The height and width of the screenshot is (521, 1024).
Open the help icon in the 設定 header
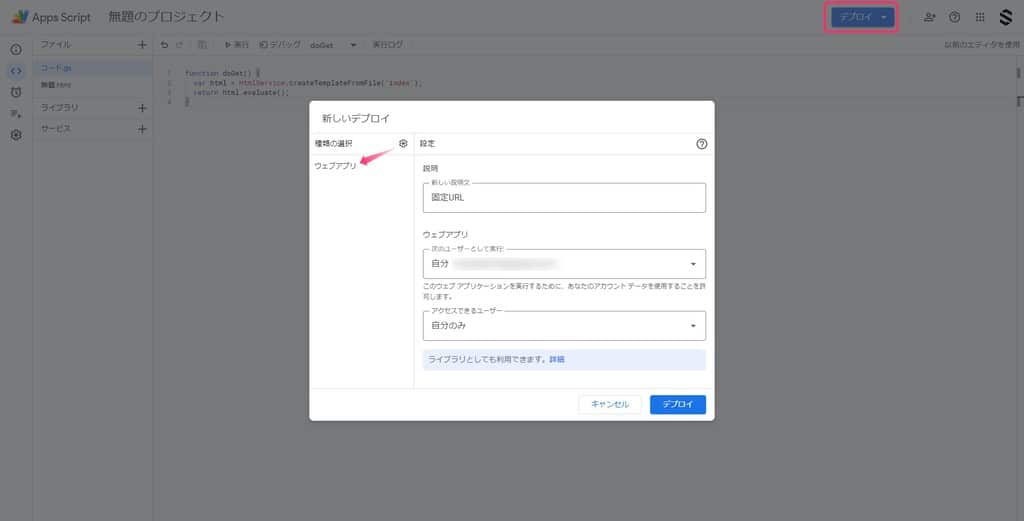701,144
